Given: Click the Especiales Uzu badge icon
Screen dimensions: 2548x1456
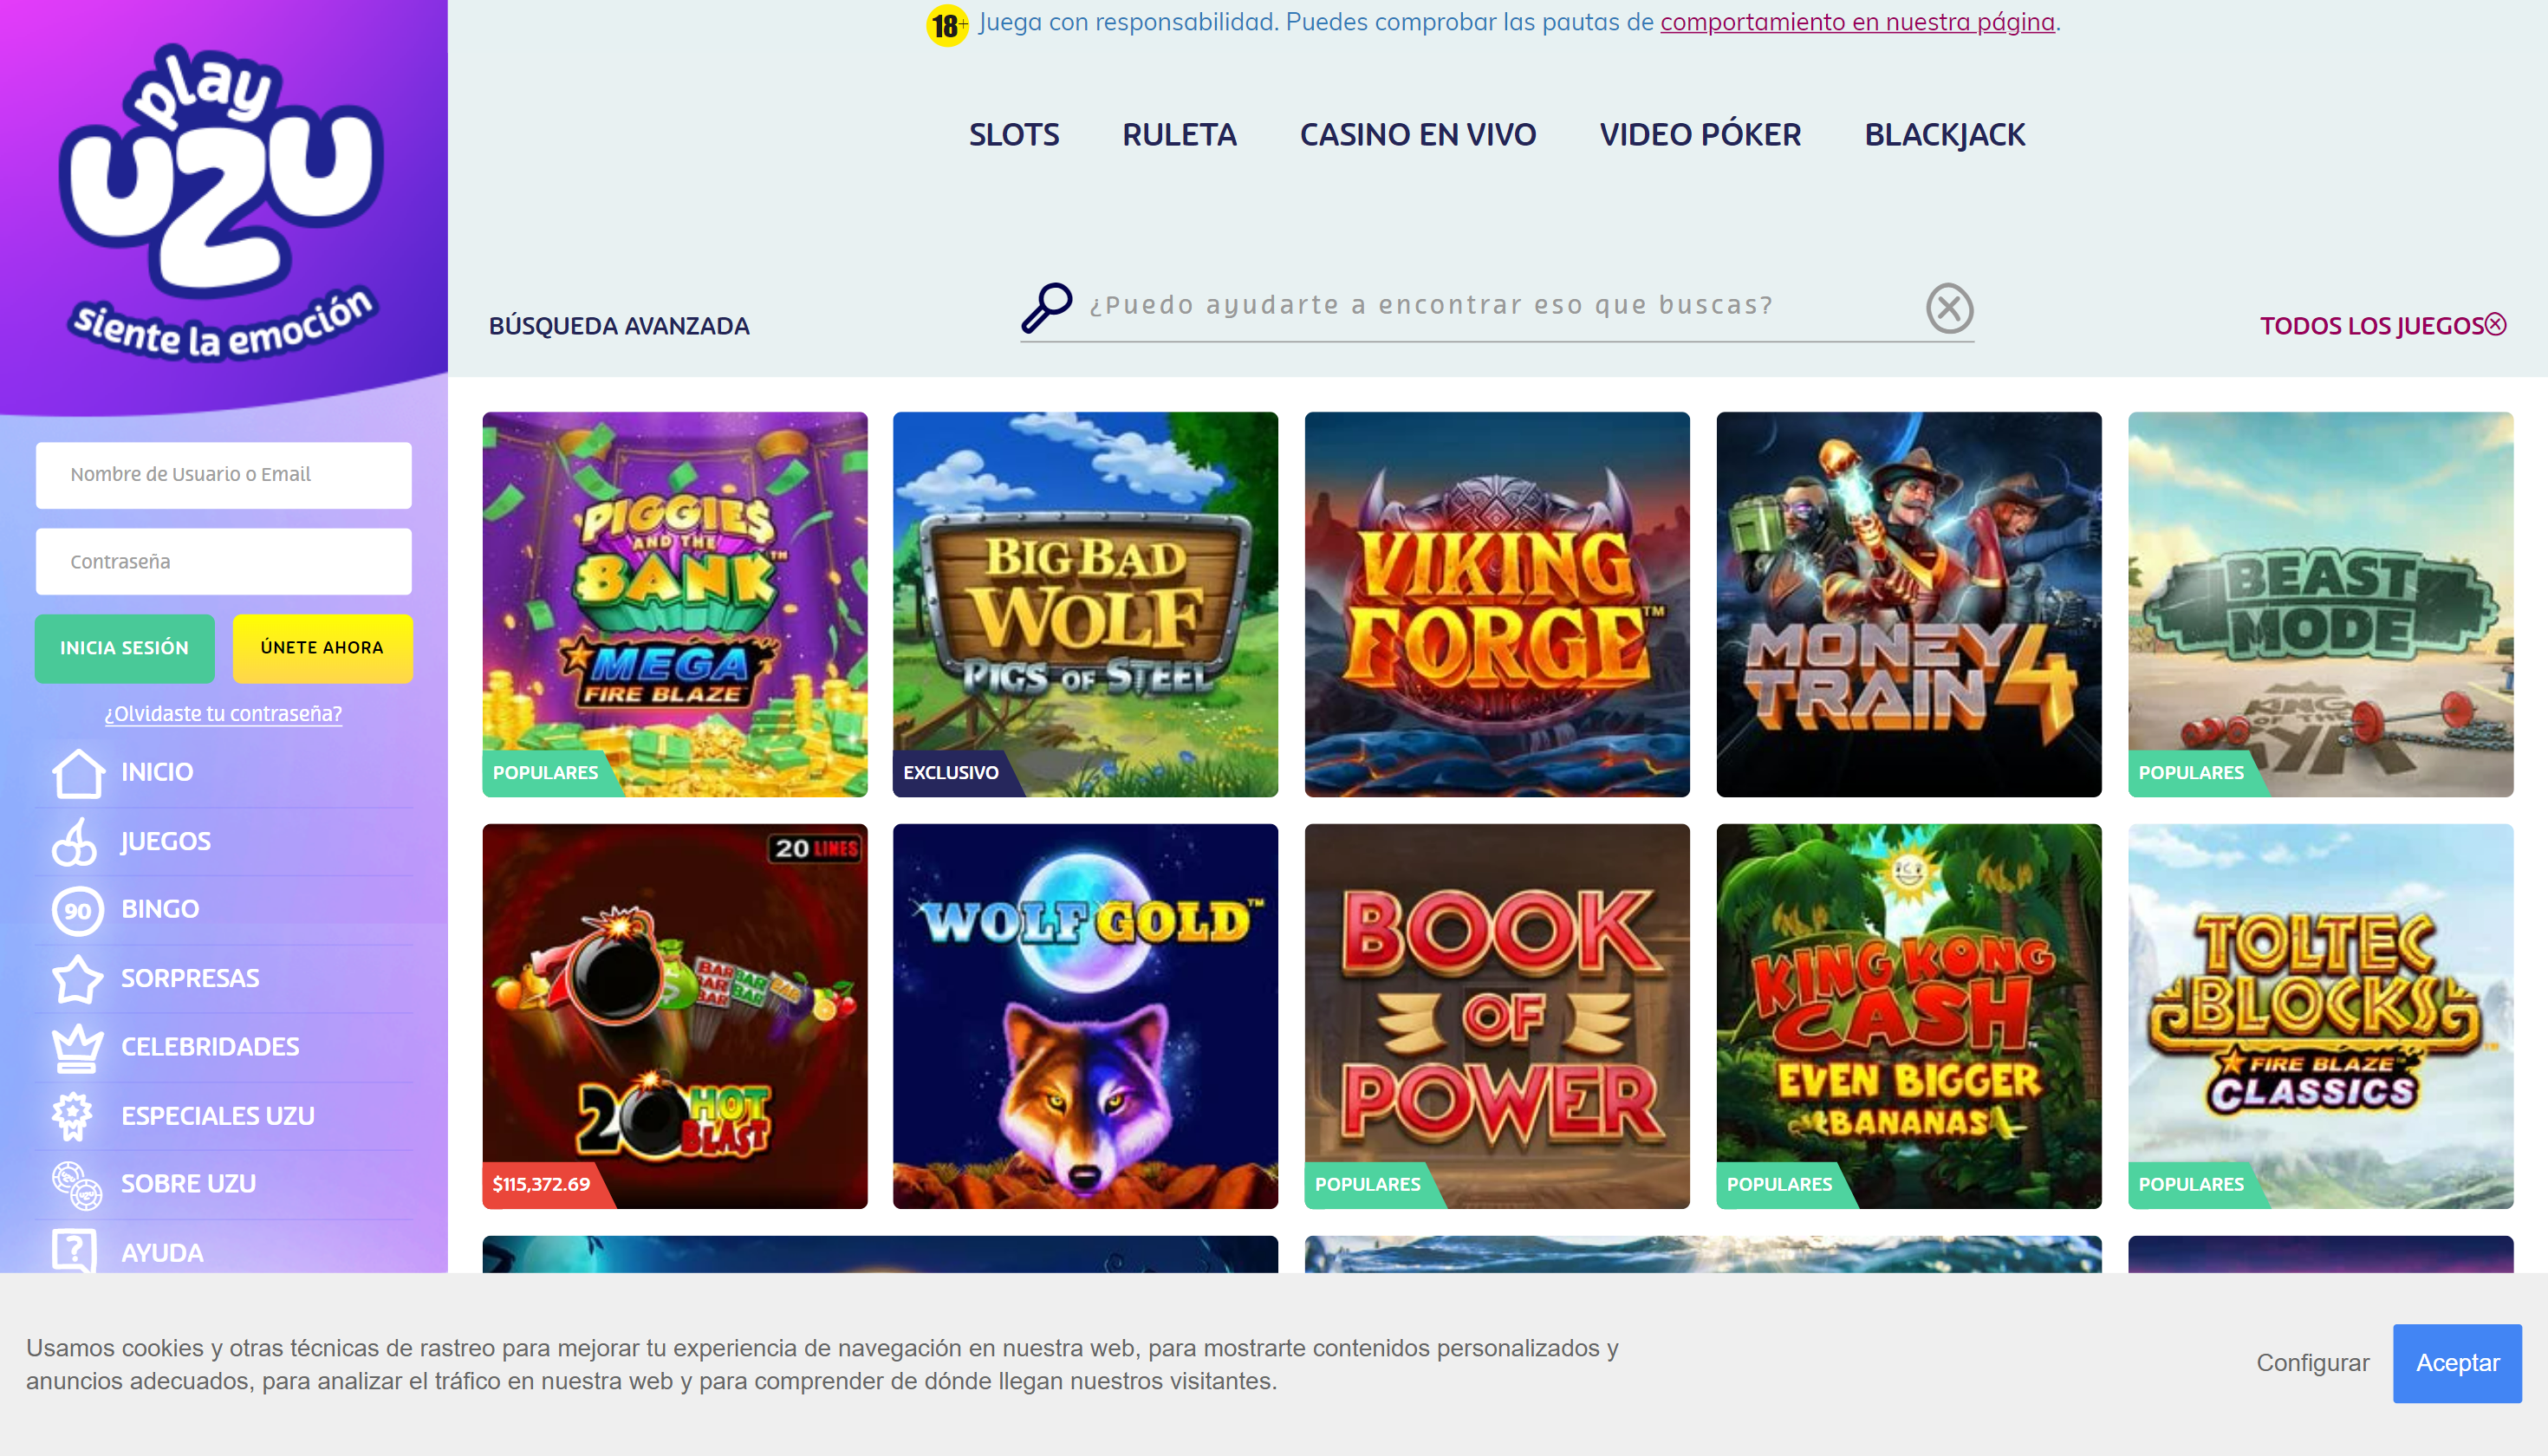Looking at the screenshot, I should (x=73, y=1116).
